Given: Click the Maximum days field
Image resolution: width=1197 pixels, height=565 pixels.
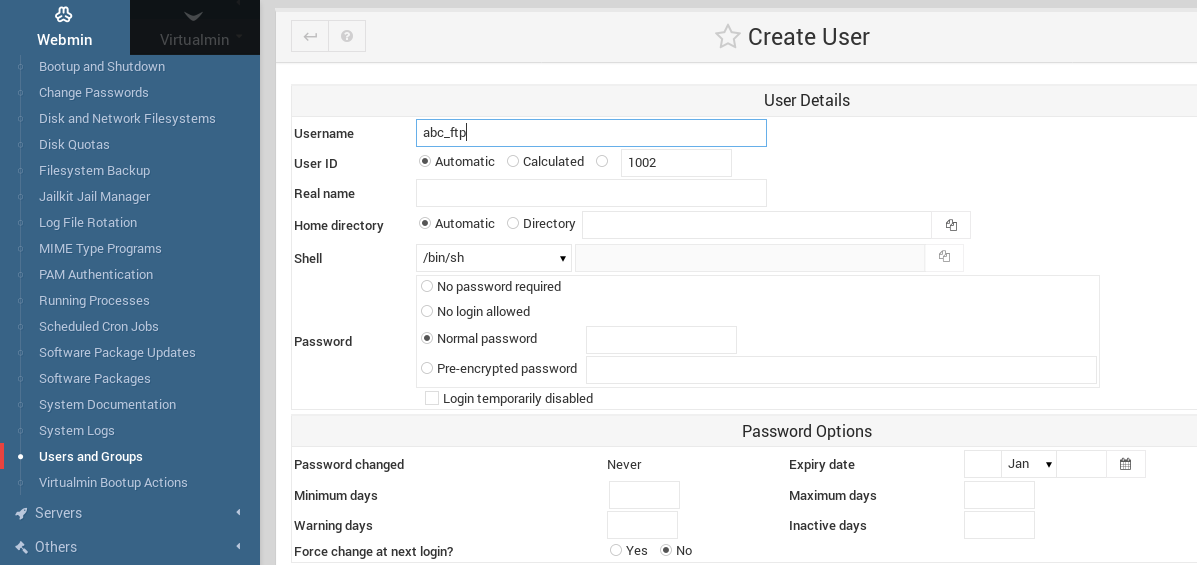Looking at the screenshot, I should click(999, 495).
